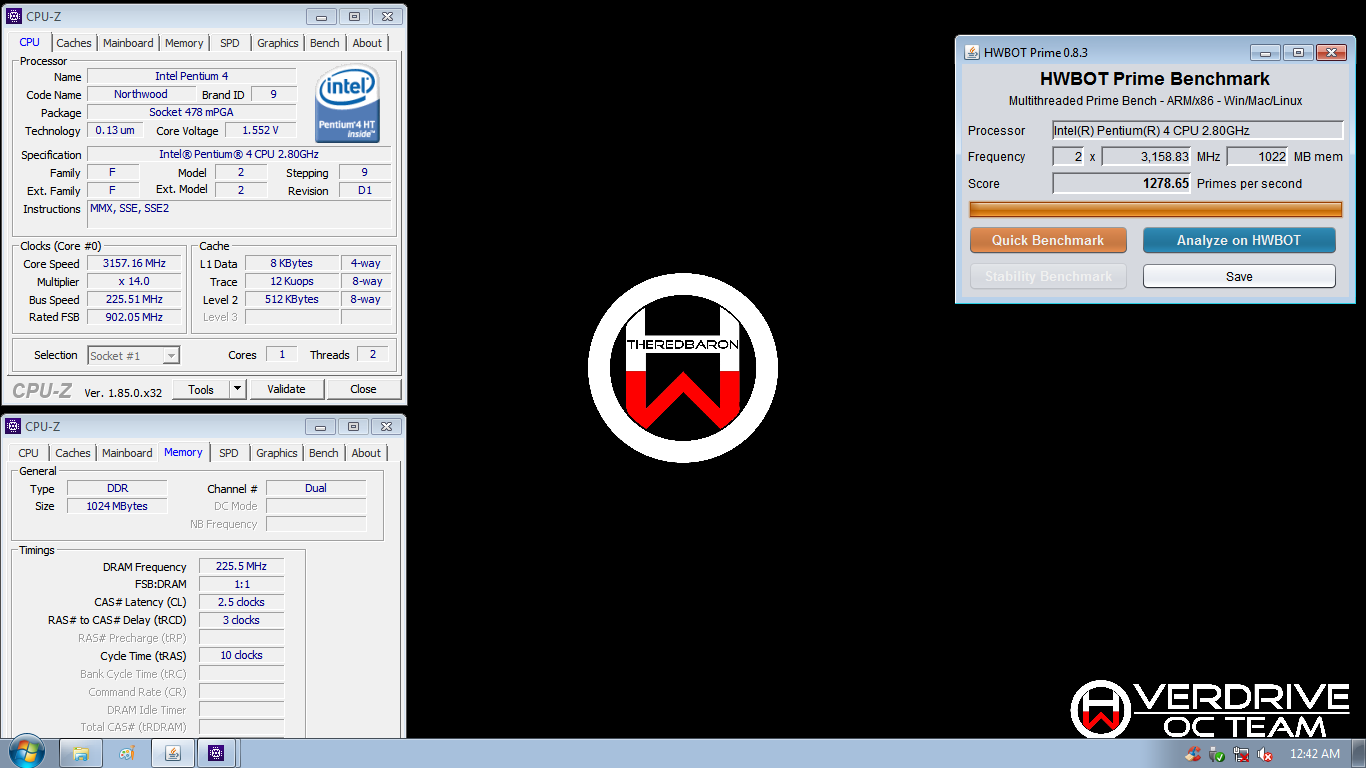Click the CPU-Z title bar icon of the processor window
This screenshot has height=768, width=1366.
(x=14, y=16)
